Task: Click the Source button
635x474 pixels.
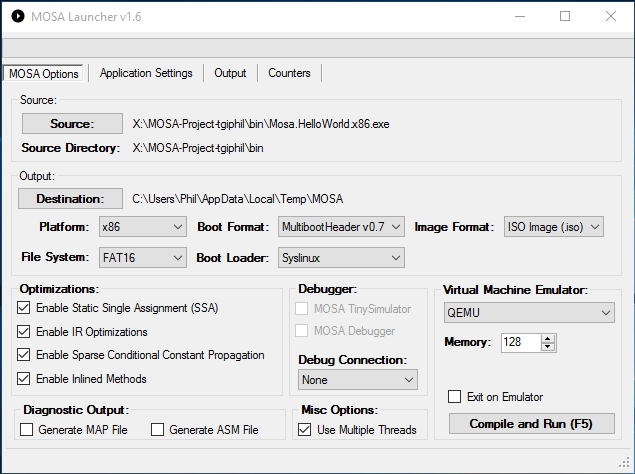Action: tap(72, 124)
